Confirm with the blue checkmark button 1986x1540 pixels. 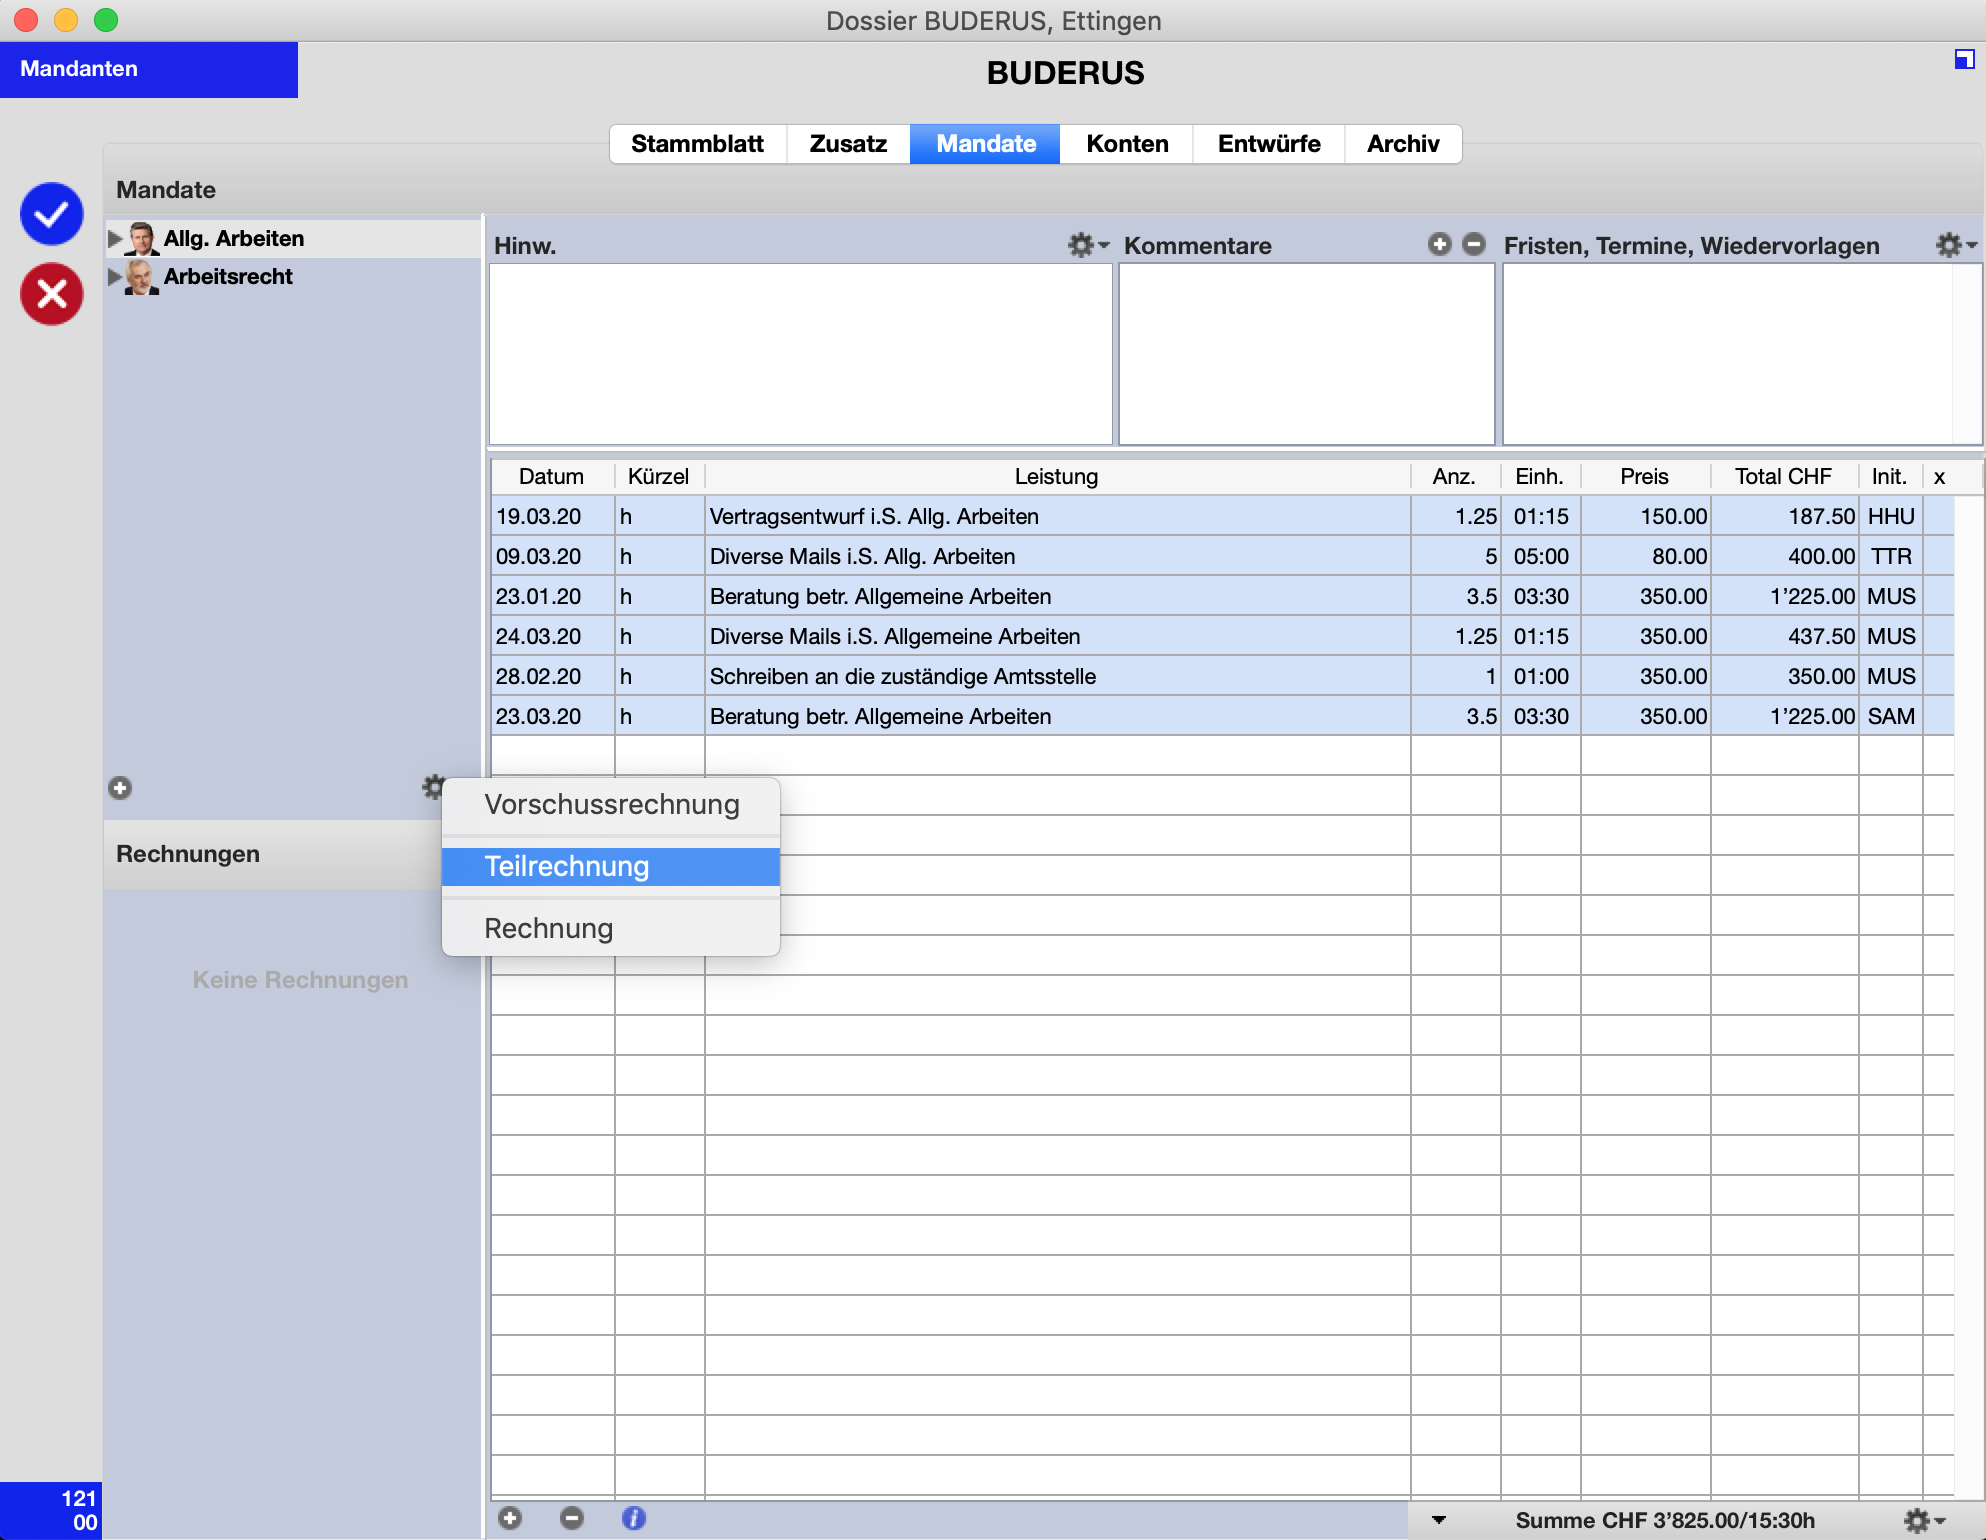[x=51, y=214]
